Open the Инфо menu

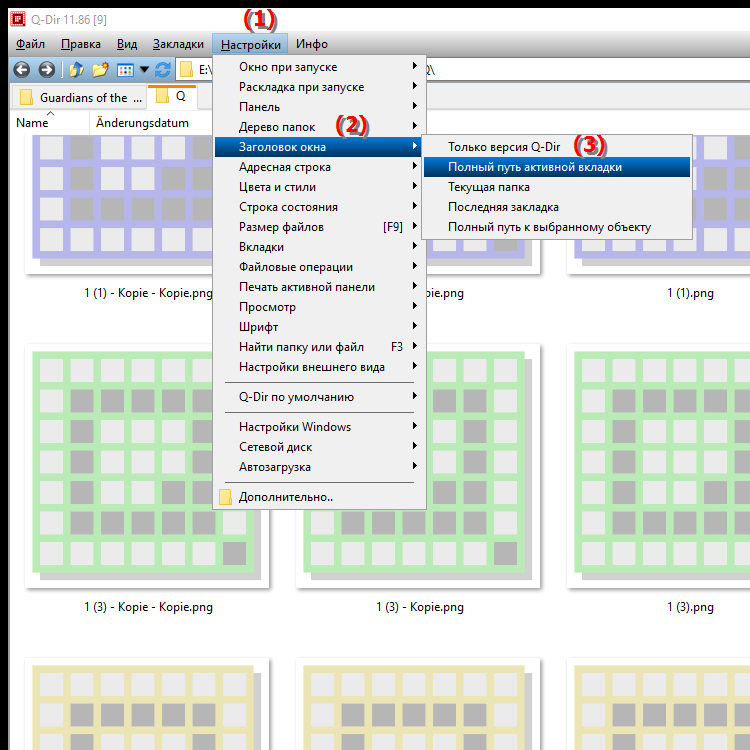tap(311, 44)
